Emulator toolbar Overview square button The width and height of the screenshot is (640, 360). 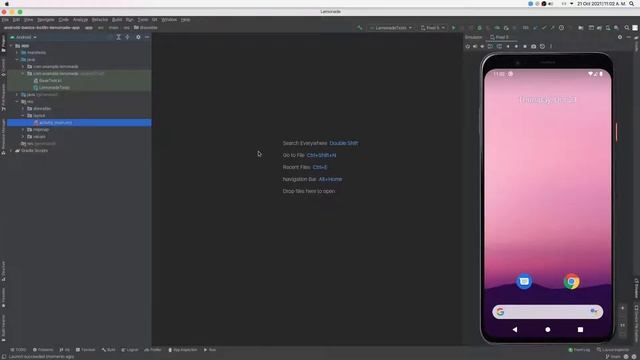point(525,47)
